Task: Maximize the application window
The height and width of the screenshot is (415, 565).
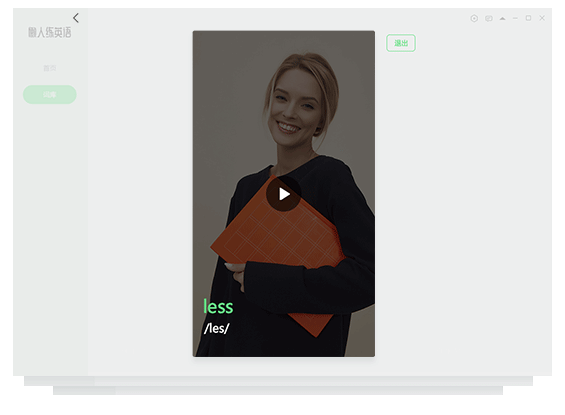Action: 528,18
